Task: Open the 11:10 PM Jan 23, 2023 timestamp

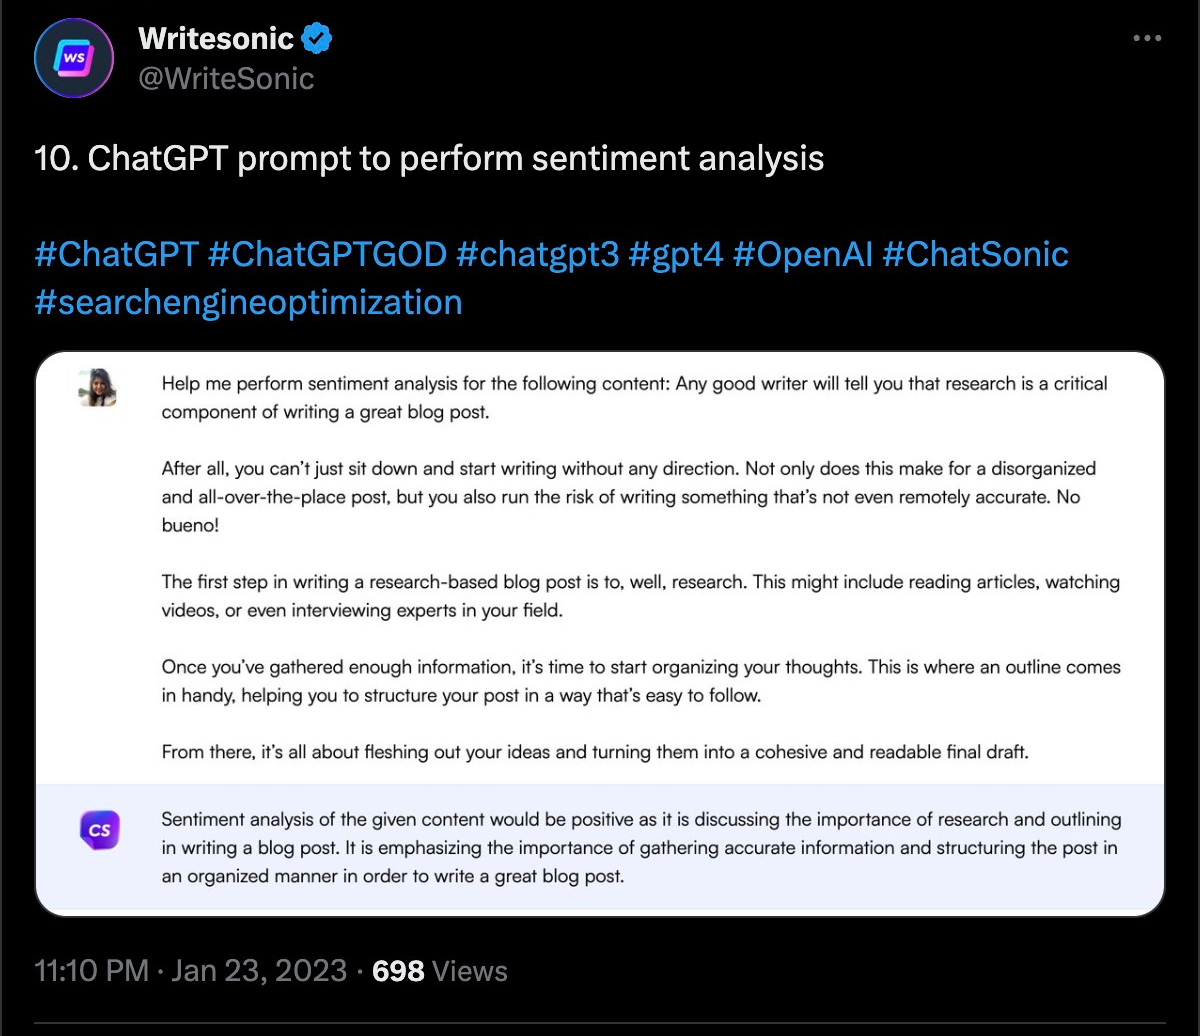Action: [191, 970]
